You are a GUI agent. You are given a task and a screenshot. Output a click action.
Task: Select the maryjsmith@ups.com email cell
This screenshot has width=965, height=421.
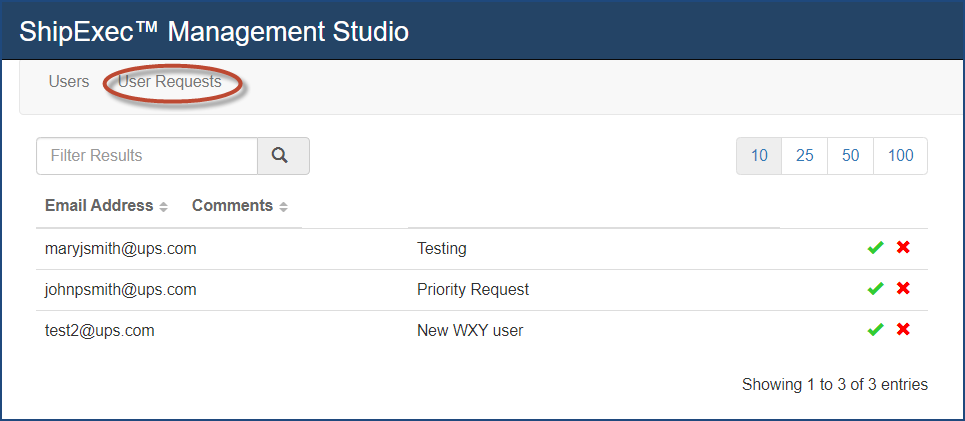pyautogui.click(x=121, y=249)
